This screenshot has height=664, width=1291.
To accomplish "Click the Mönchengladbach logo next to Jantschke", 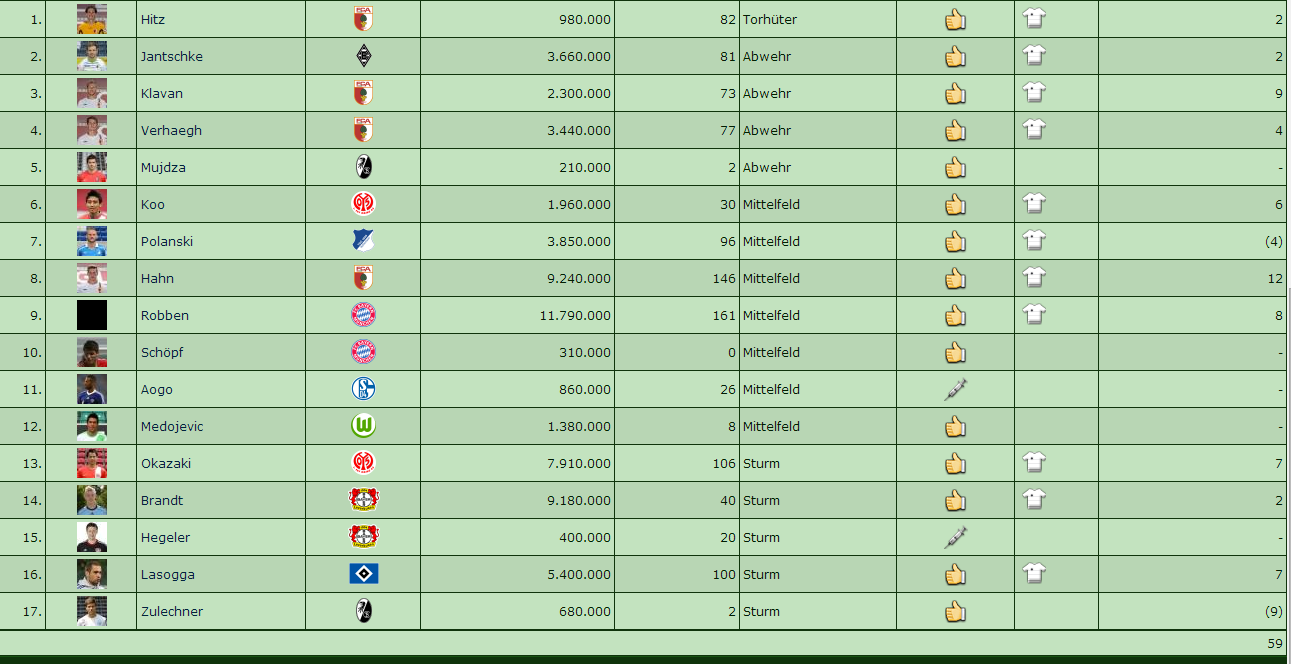I will point(363,56).
